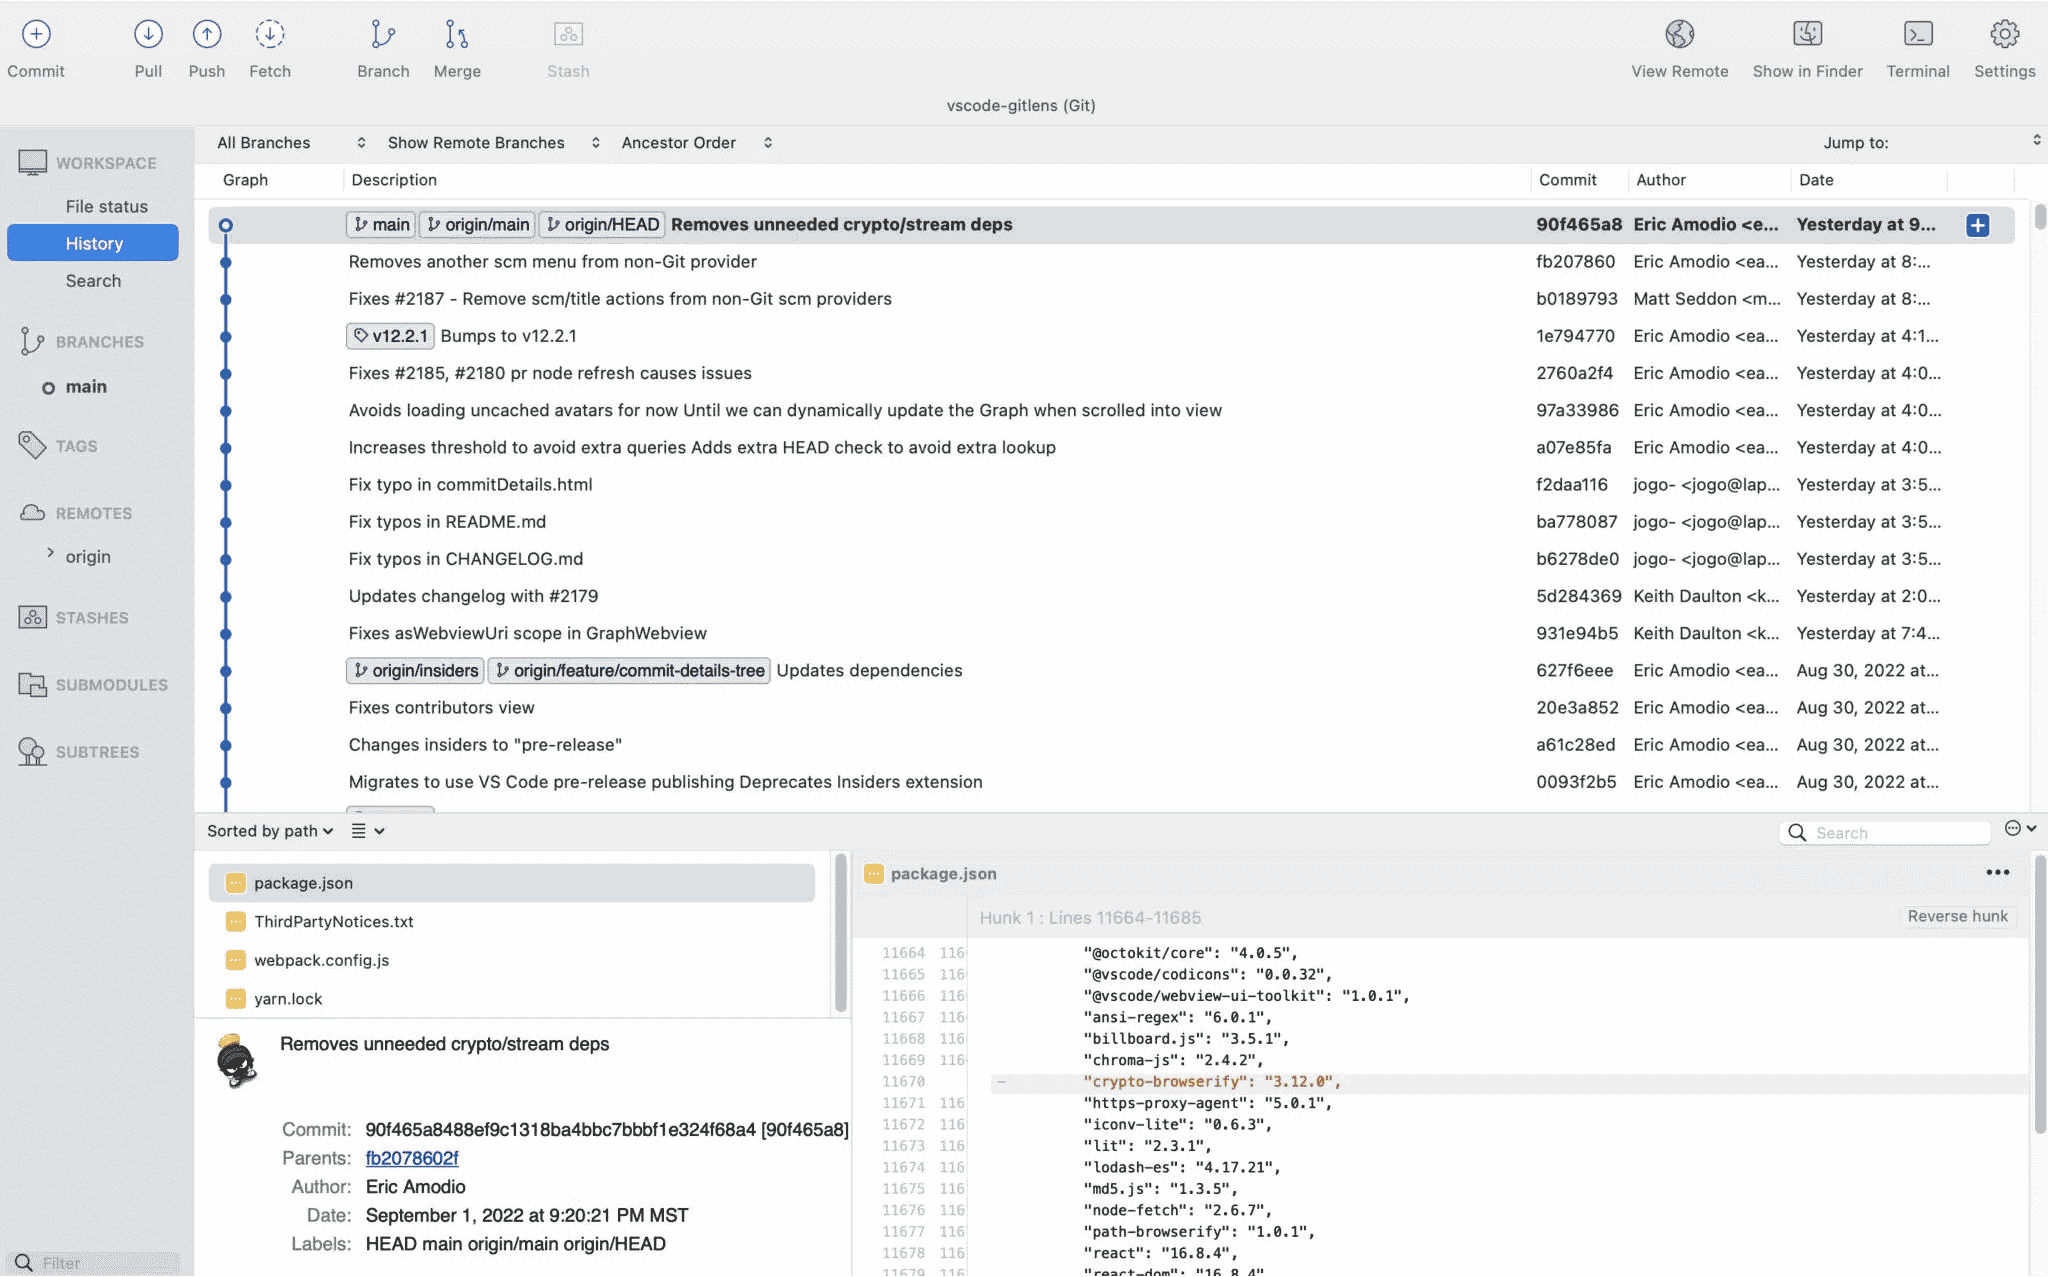This screenshot has height=1277, width=2048.
Task: Open the Sorted by path menu
Action: (x=268, y=830)
